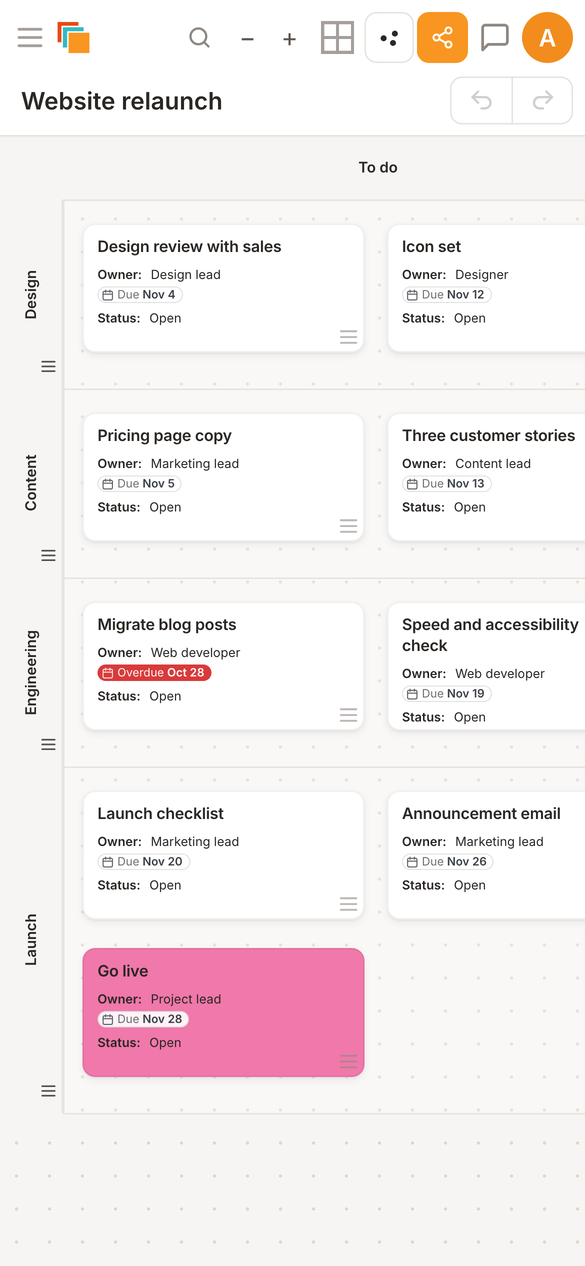Zoom in with the plus icon

289,39
